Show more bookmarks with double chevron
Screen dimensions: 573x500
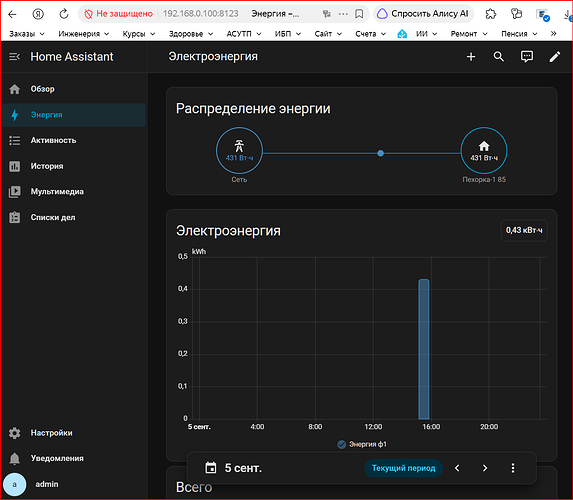[553, 34]
